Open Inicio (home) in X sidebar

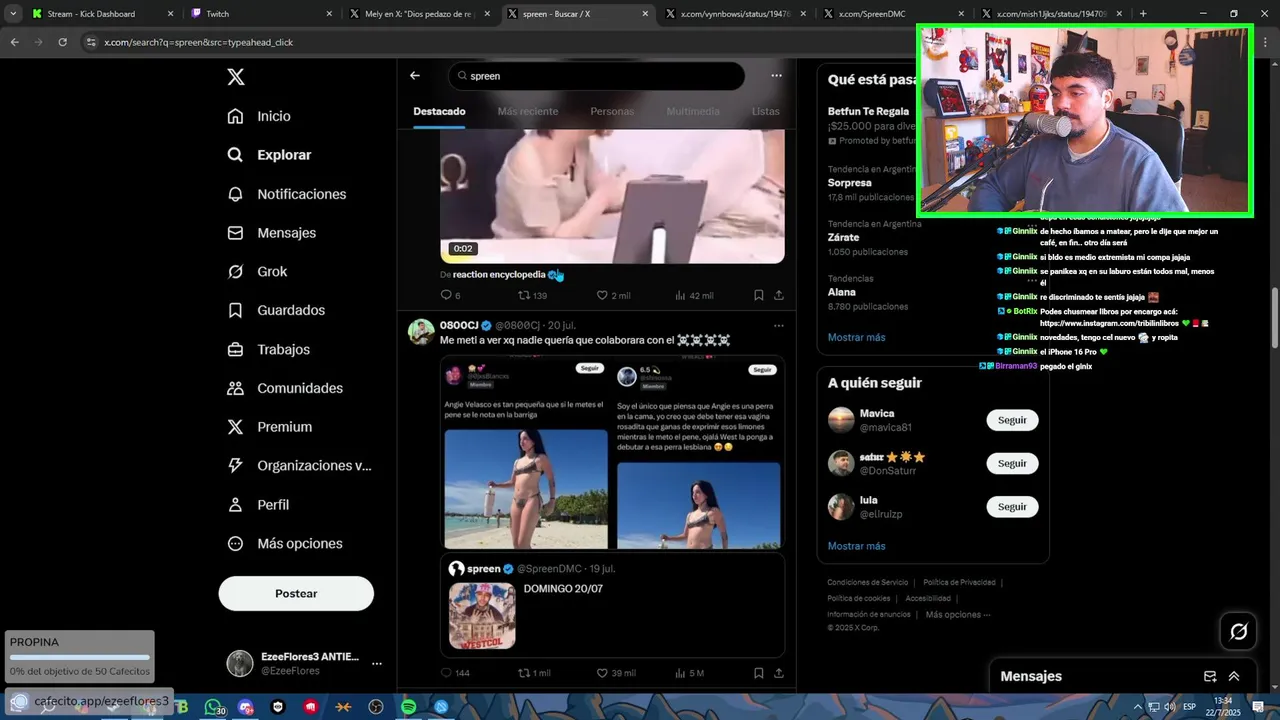260,116
